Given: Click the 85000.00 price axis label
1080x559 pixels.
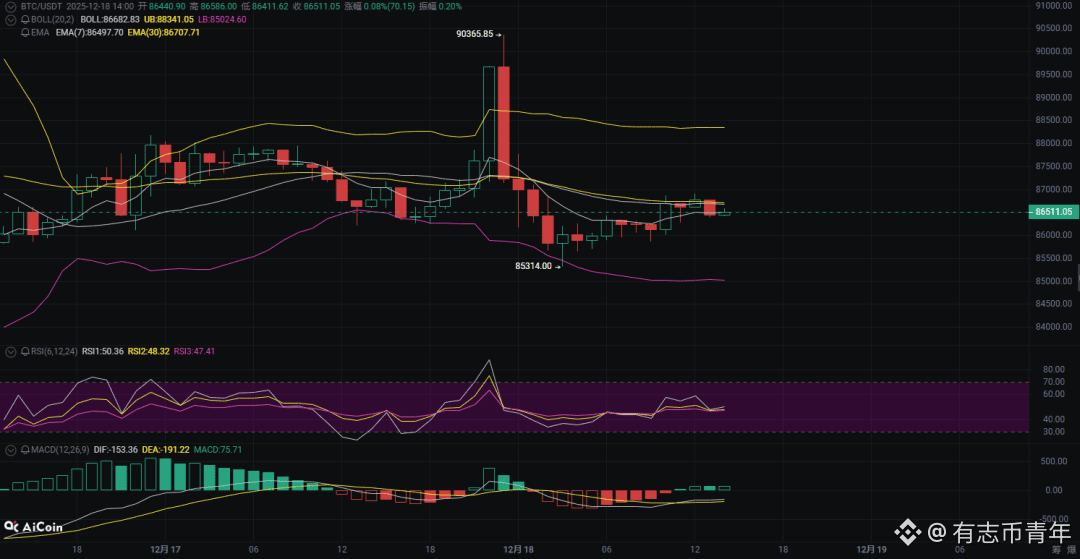Looking at the screenshot, I should [x=1055, y=281].
